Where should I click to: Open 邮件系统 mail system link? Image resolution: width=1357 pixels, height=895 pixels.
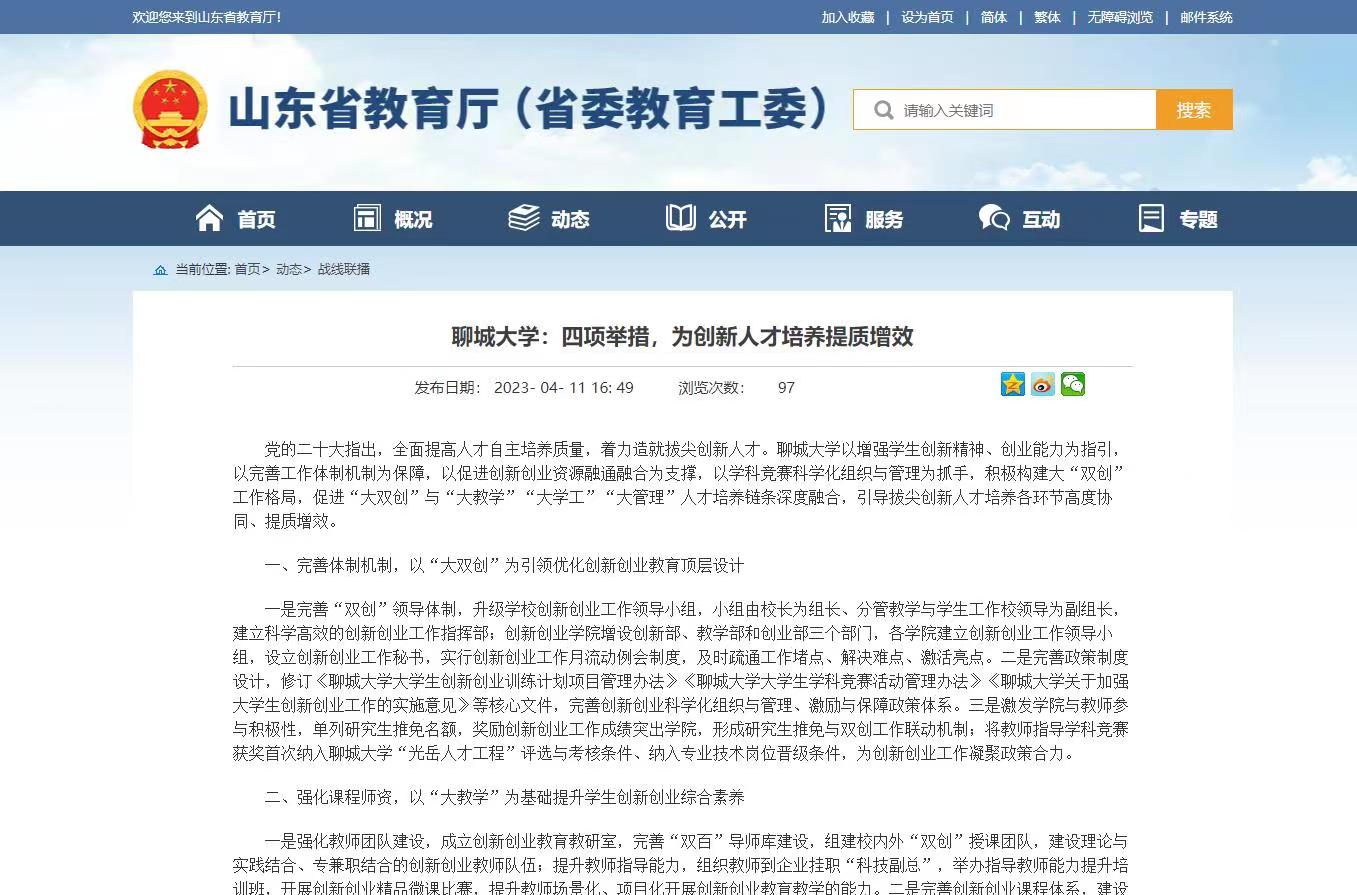(1206, 17)
